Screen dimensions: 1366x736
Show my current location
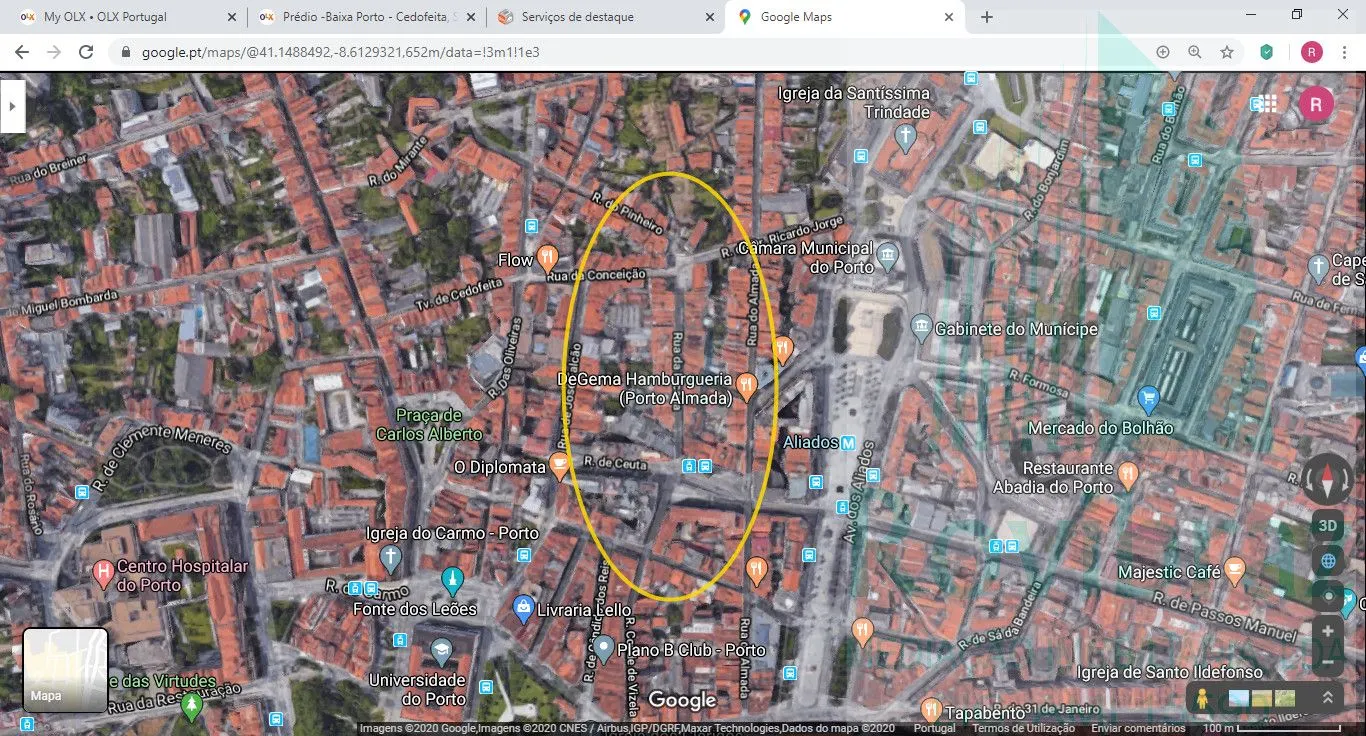[1328, 597]
